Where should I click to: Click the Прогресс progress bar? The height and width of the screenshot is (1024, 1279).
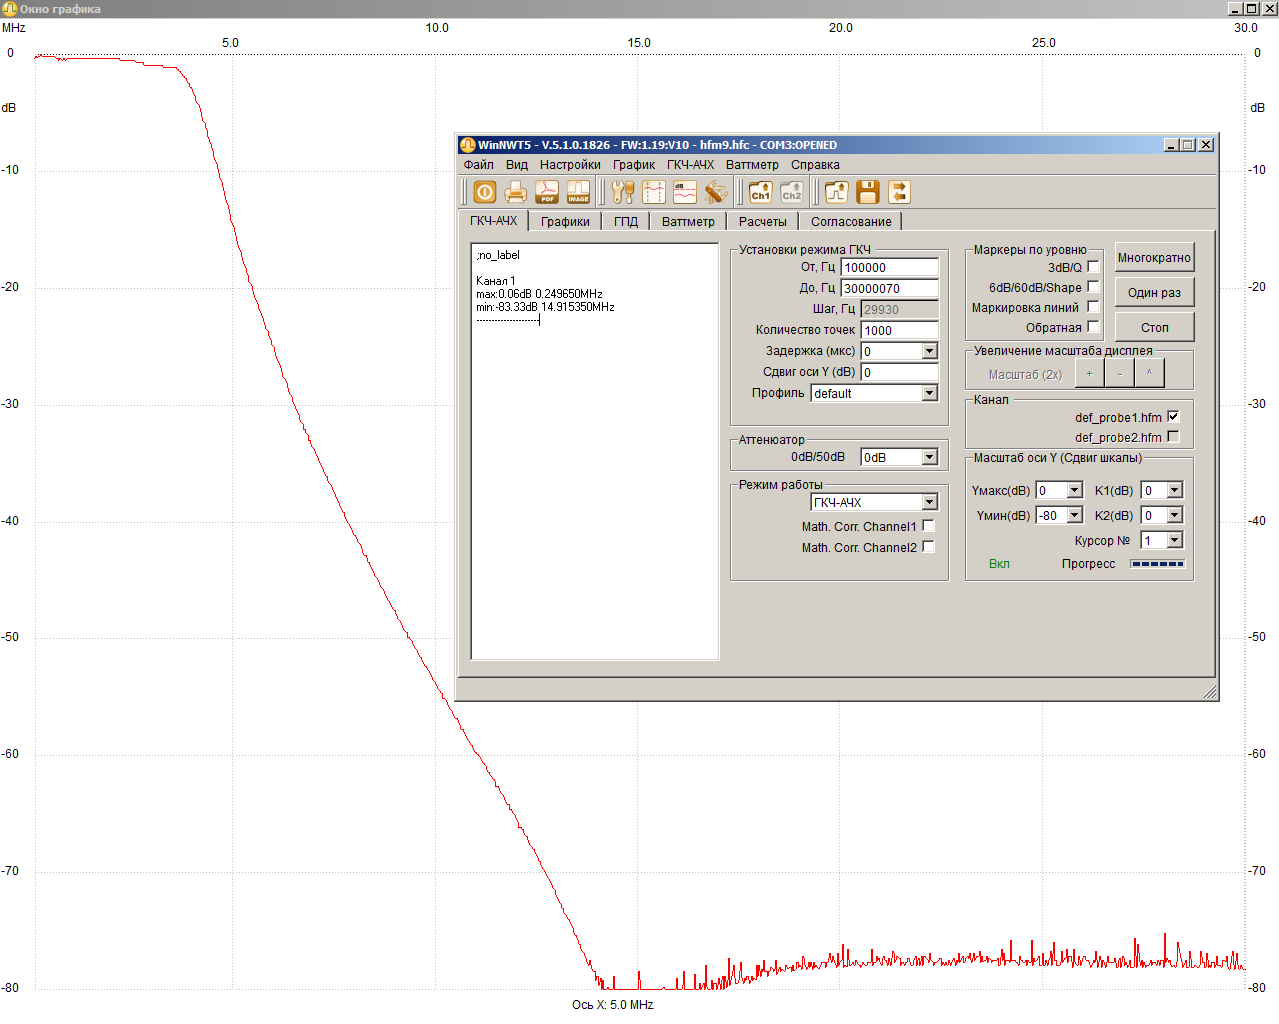1157,564
